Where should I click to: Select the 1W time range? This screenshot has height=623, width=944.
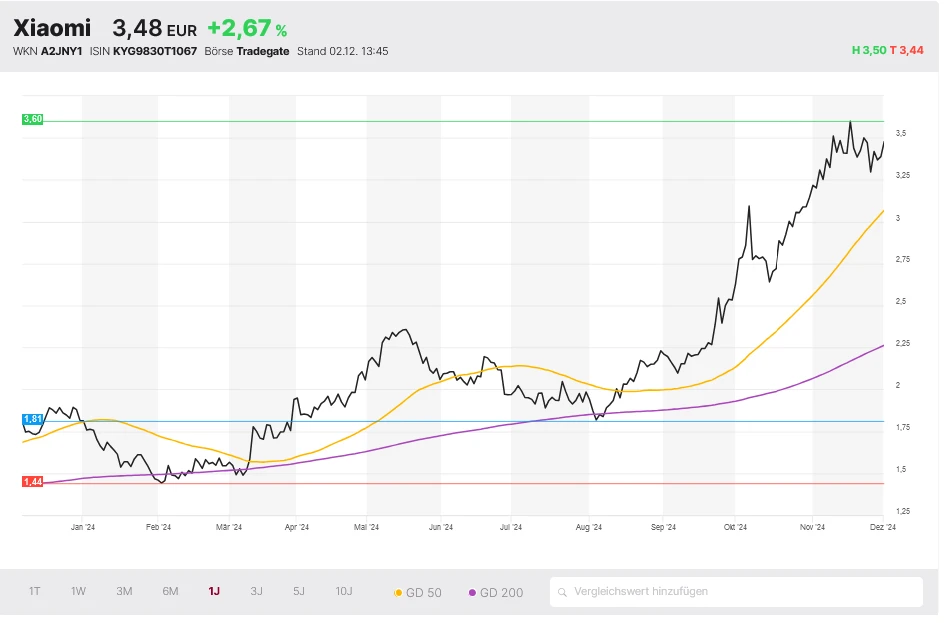click(x=78, y=591)
